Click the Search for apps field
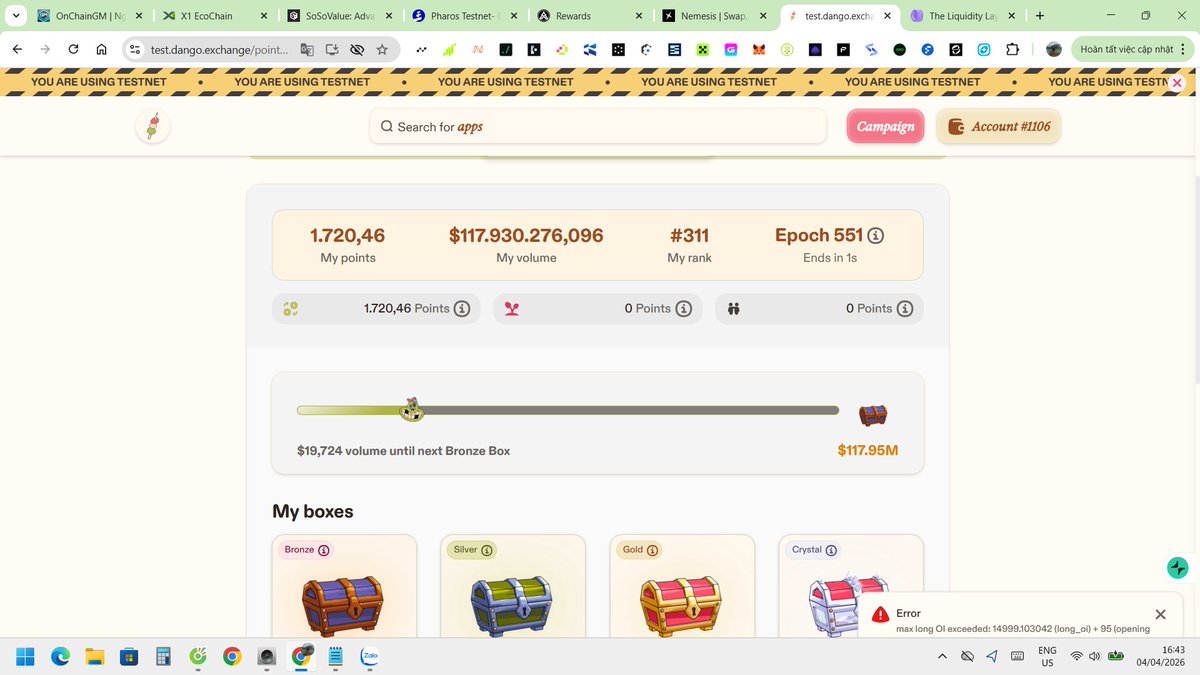The width and height of the screenshot is (1200, 675). click(598, 126)
